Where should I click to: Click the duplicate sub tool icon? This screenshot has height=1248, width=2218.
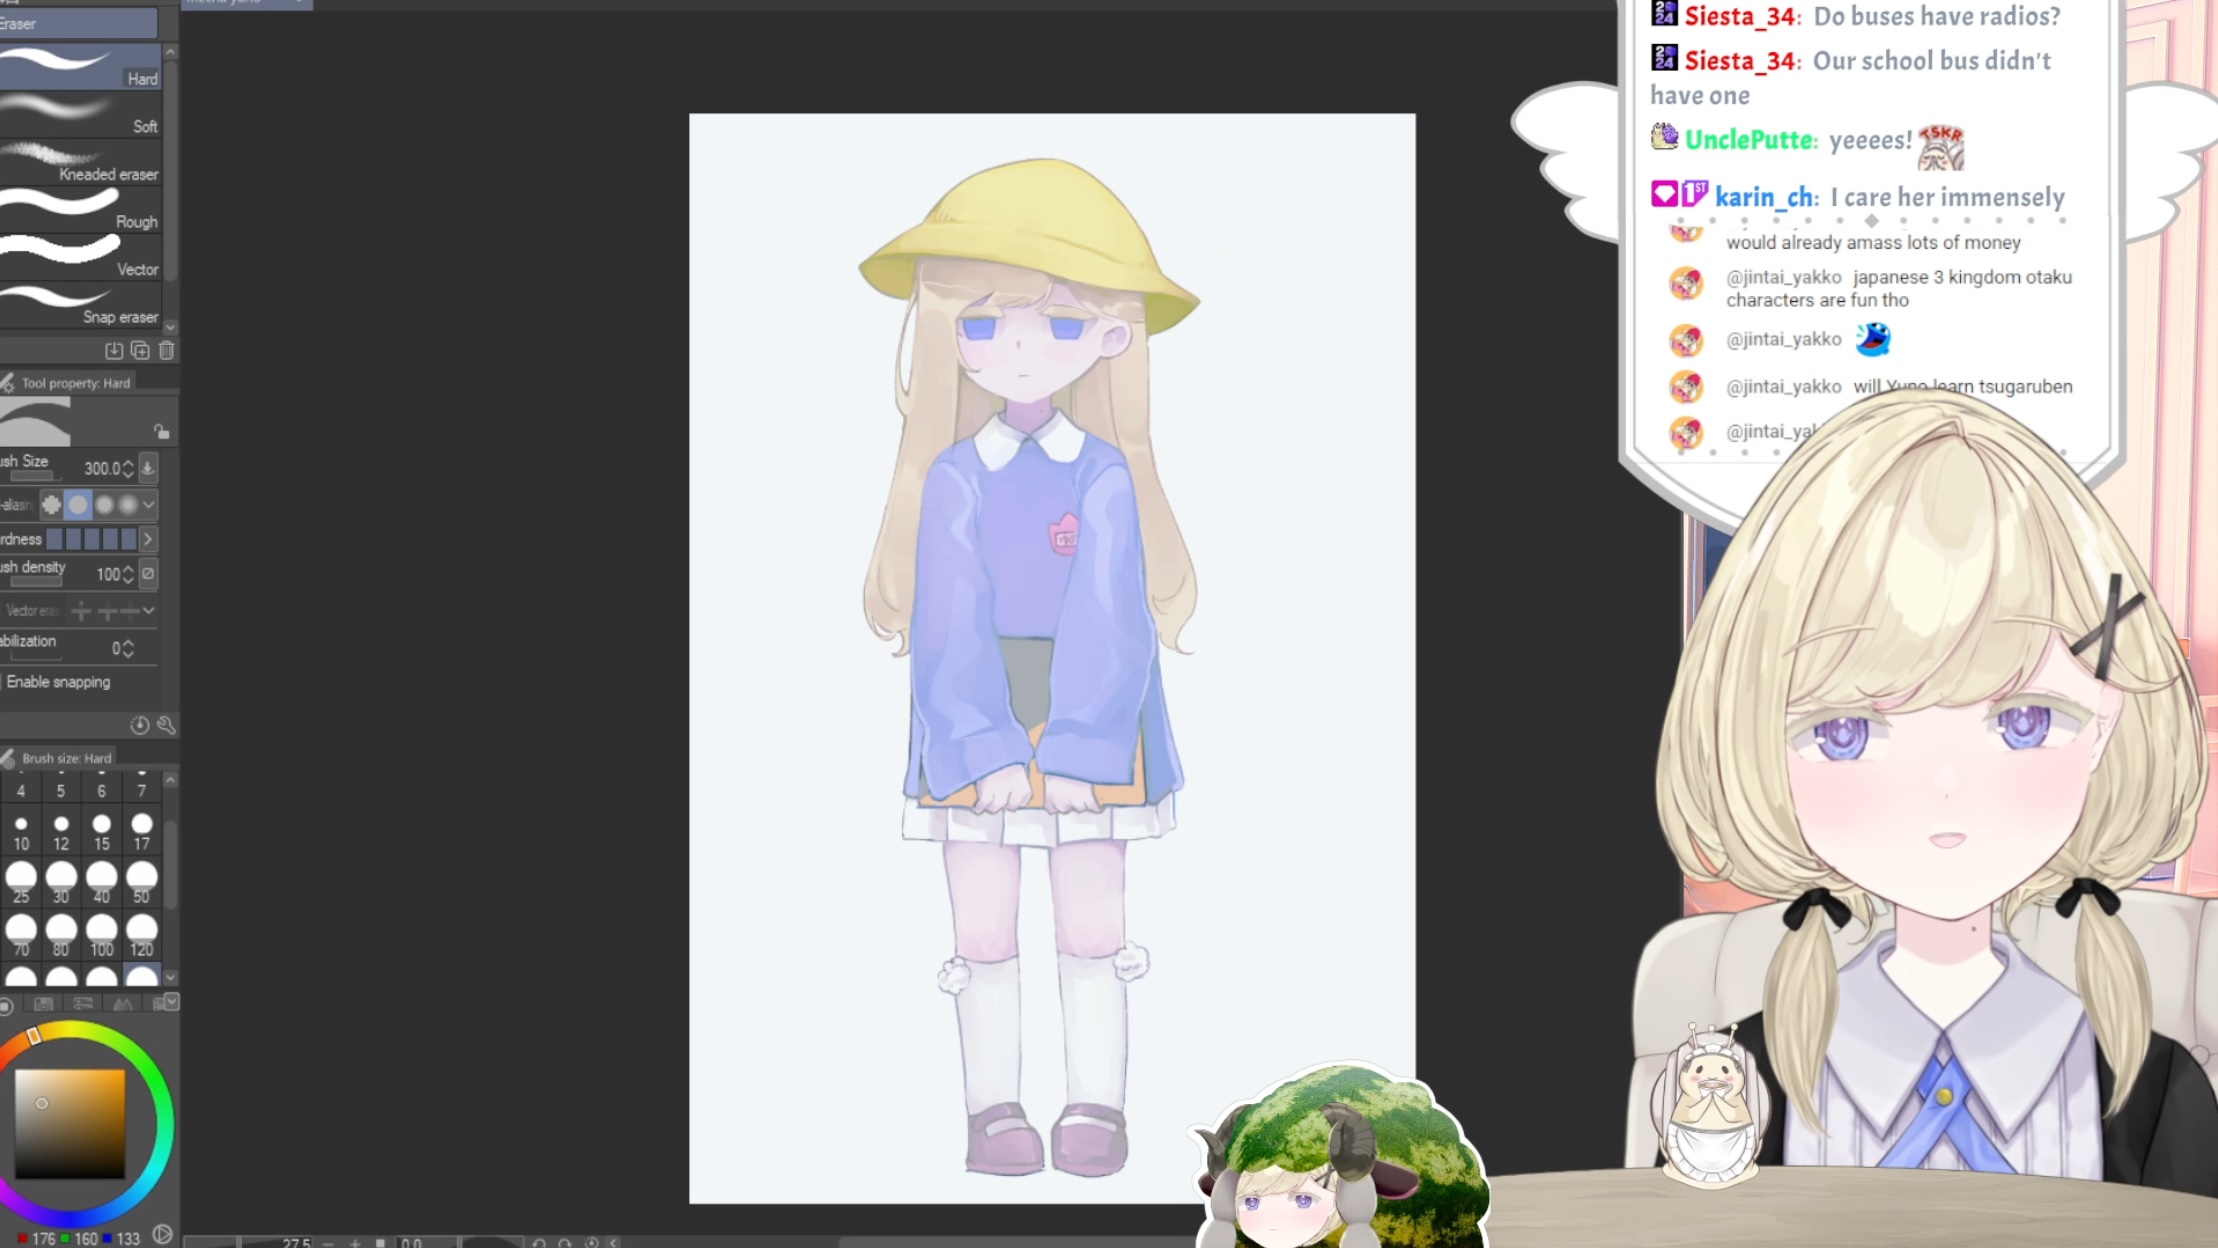point(140,351)
